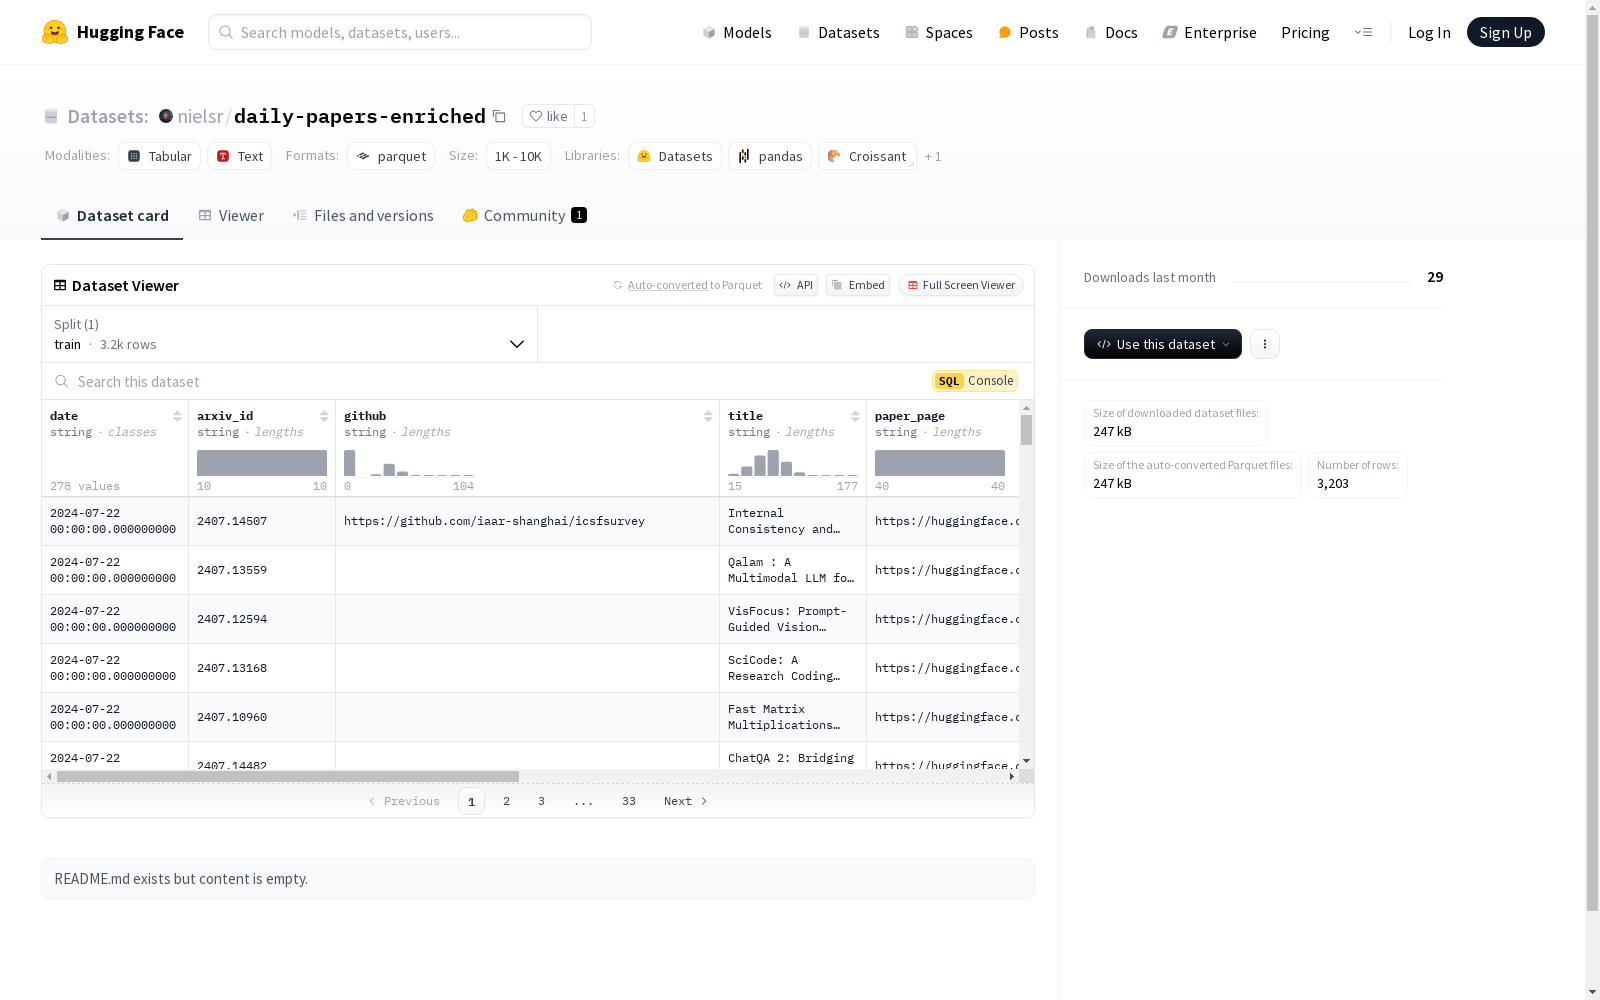Expand the Use this dataset dropdown
The height and width of the screenshot is (1000, 1600).
click(1163, 344)
